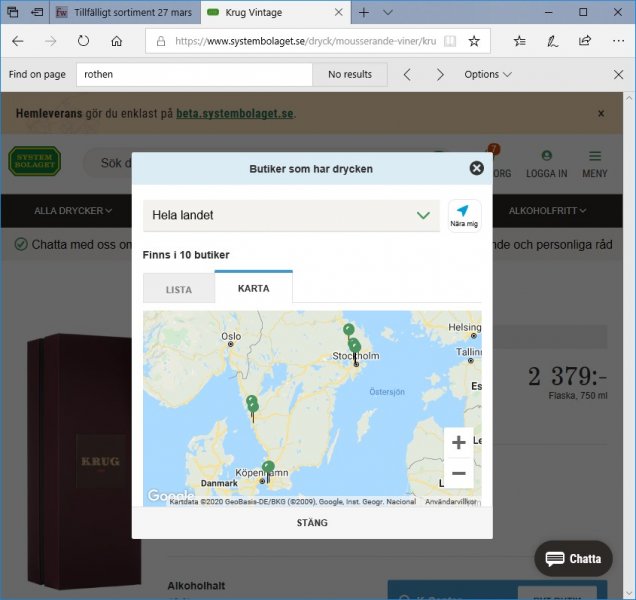
Task: Select the KARTA tab
Action: pyautogui.click(x=254, y=287)
